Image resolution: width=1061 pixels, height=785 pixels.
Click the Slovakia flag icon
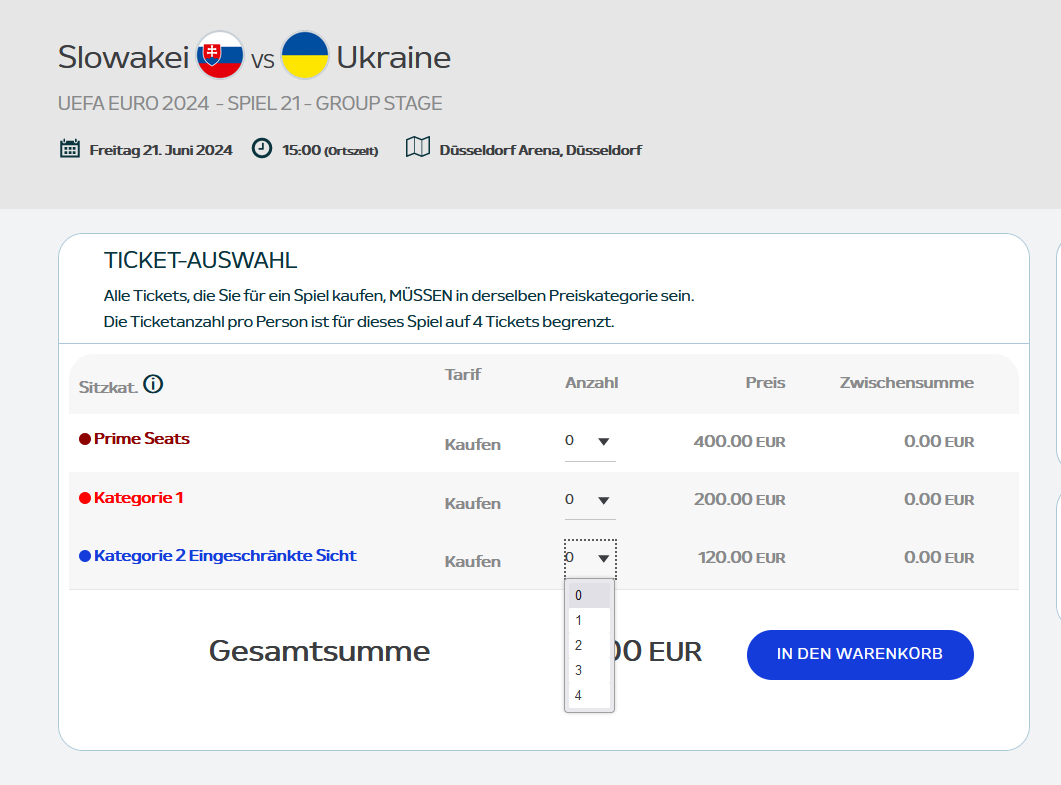coord(220,56)
